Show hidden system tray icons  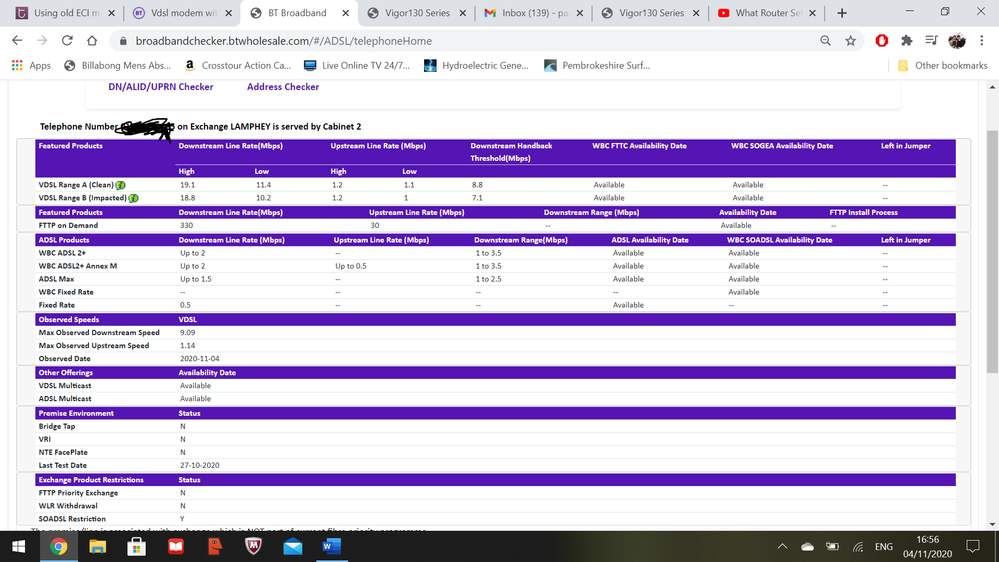[x=782, y=547]
